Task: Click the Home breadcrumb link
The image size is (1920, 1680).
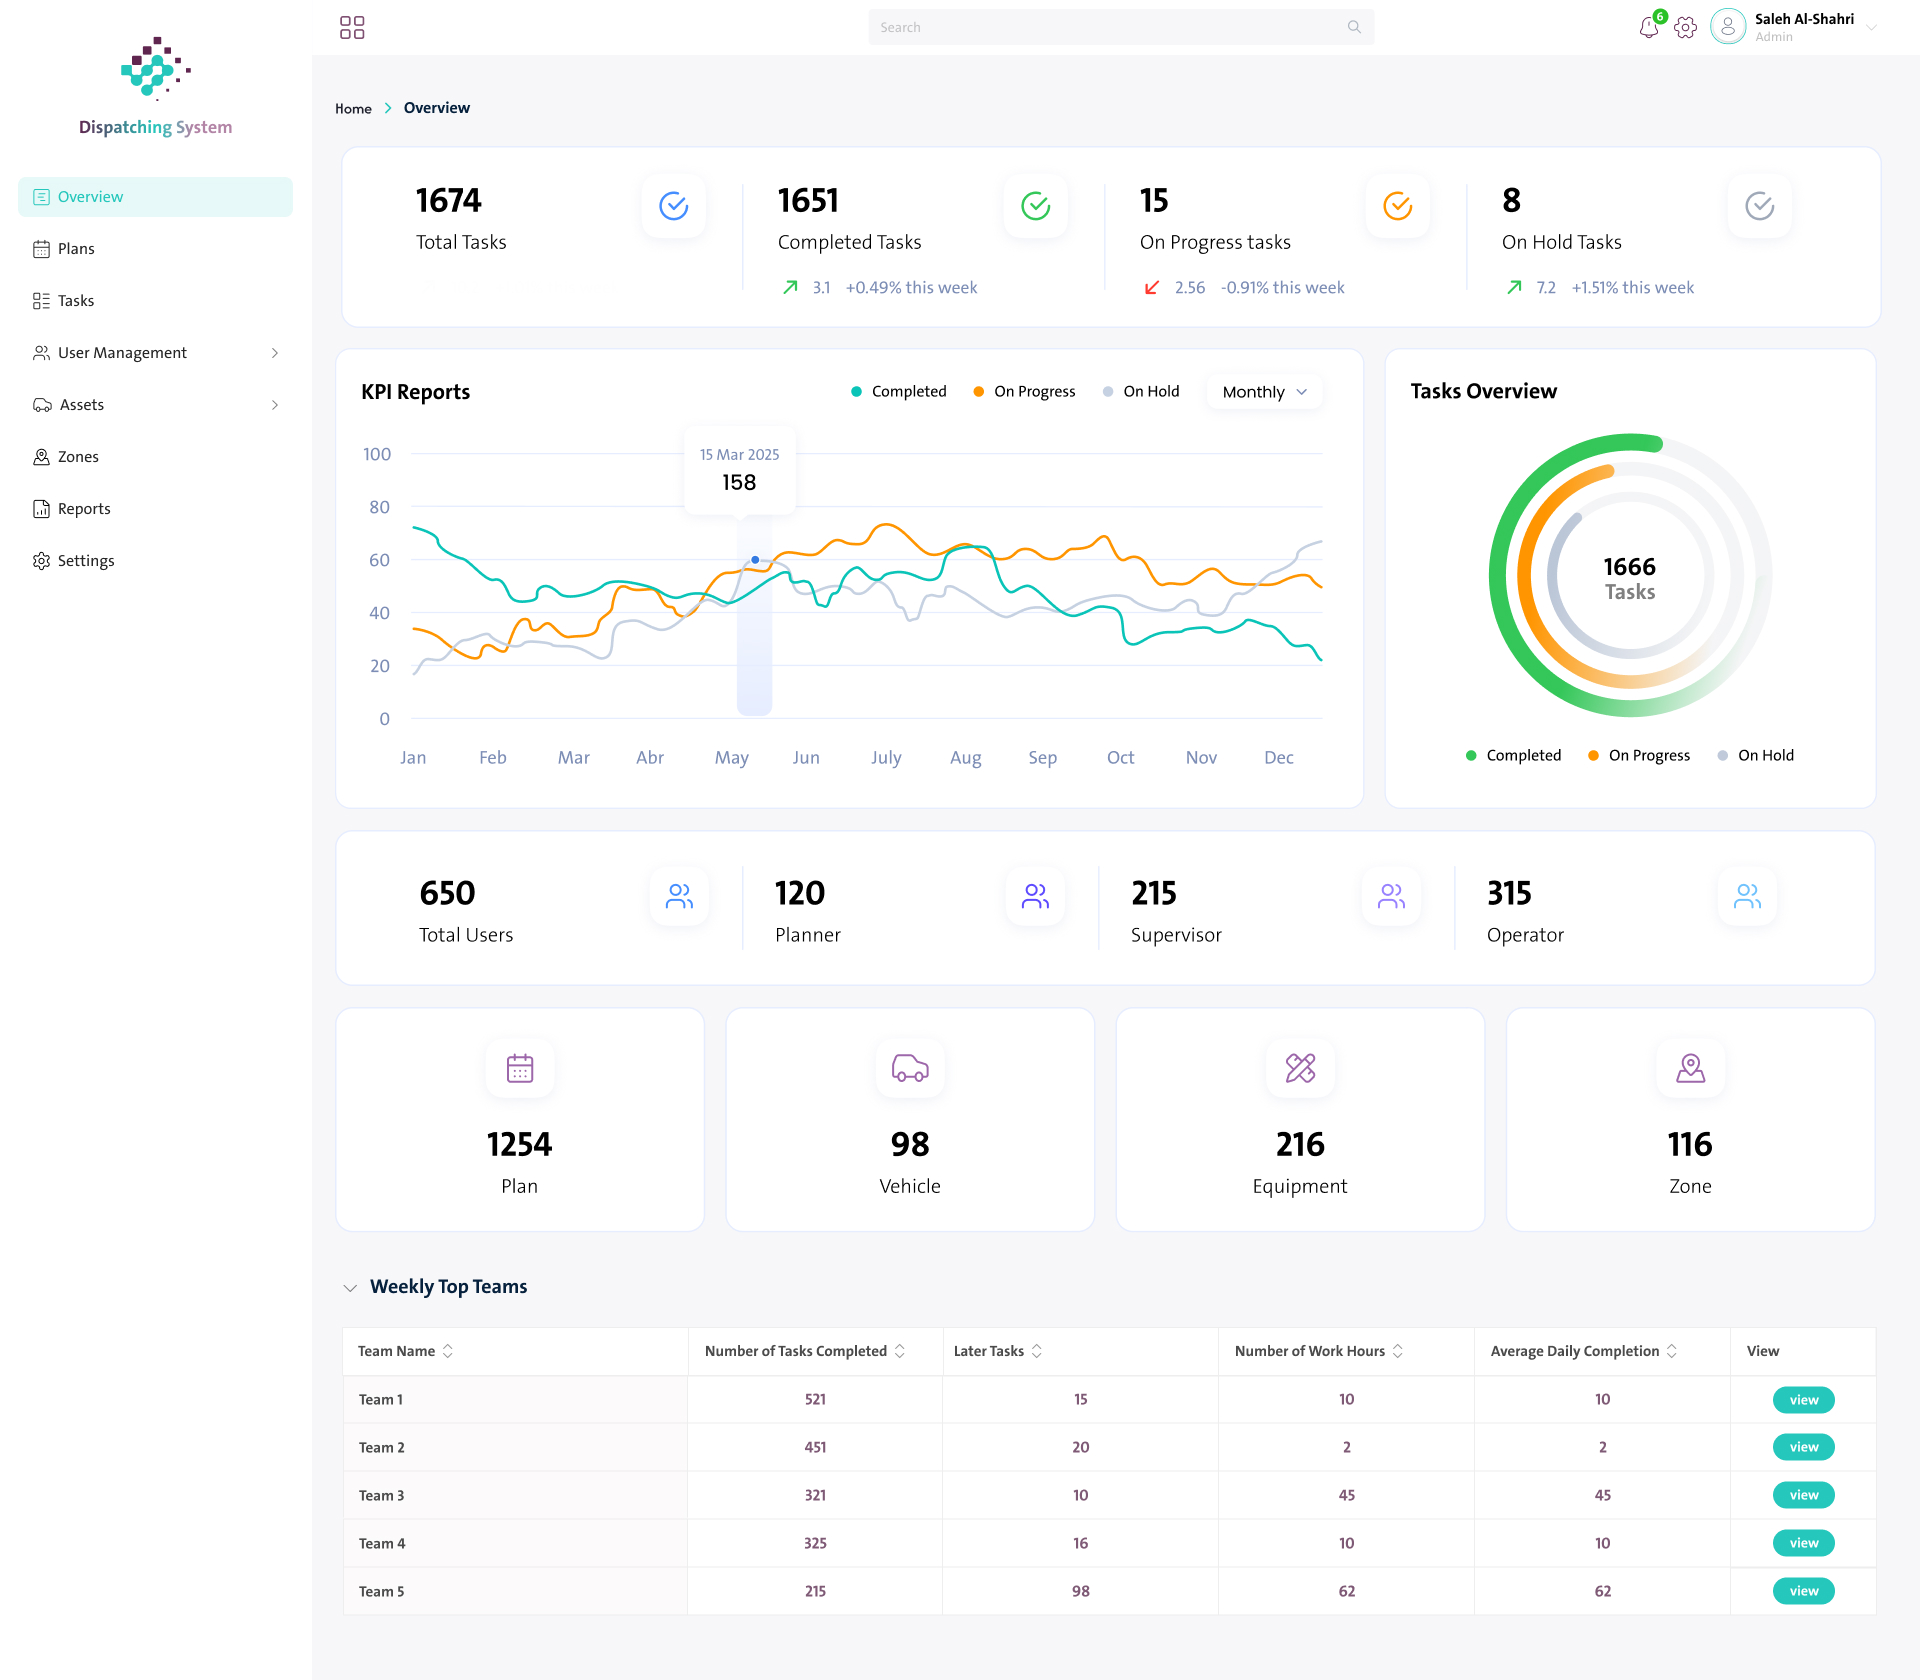Action: click(x=353, y=108)
